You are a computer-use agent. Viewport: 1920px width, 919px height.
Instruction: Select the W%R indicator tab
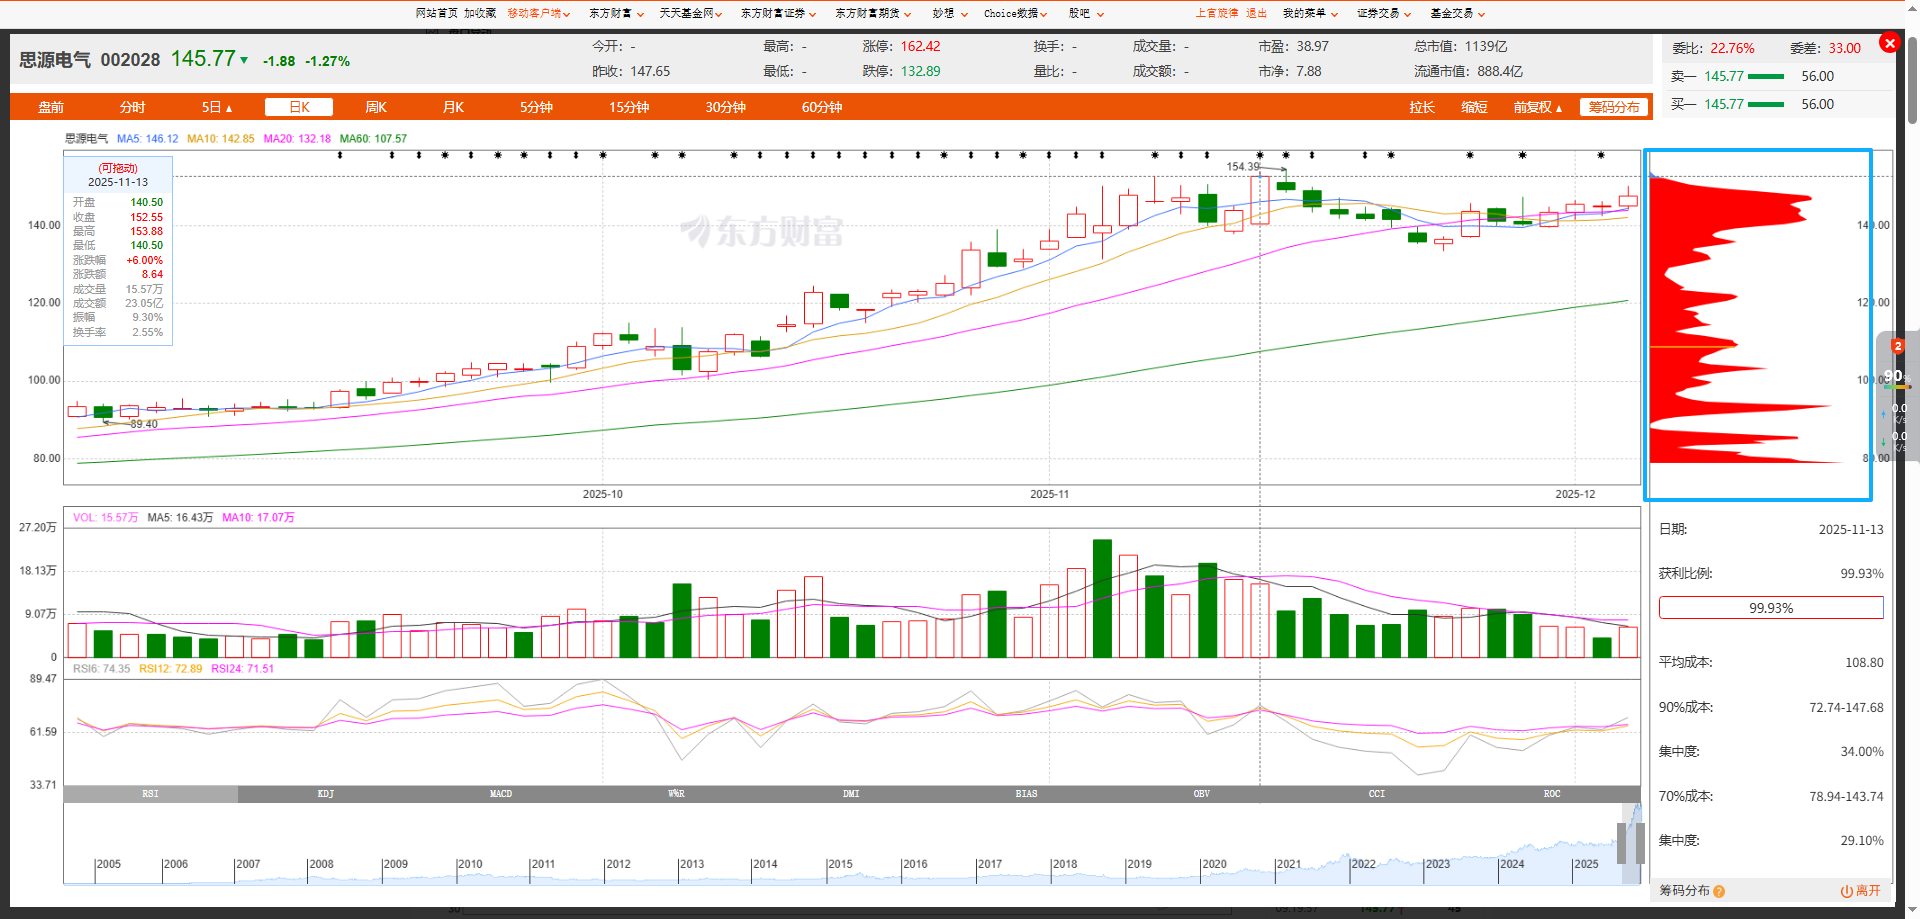[676, 794]
